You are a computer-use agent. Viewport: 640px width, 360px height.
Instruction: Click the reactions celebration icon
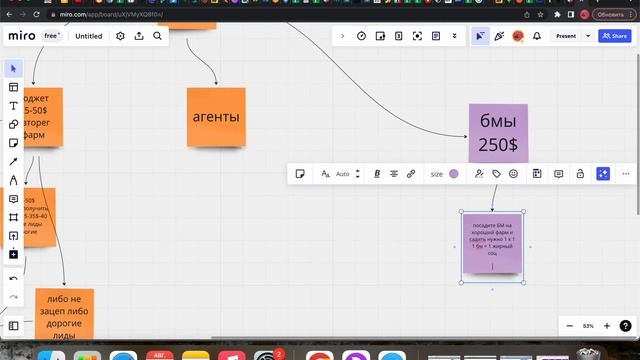point(499,36)
